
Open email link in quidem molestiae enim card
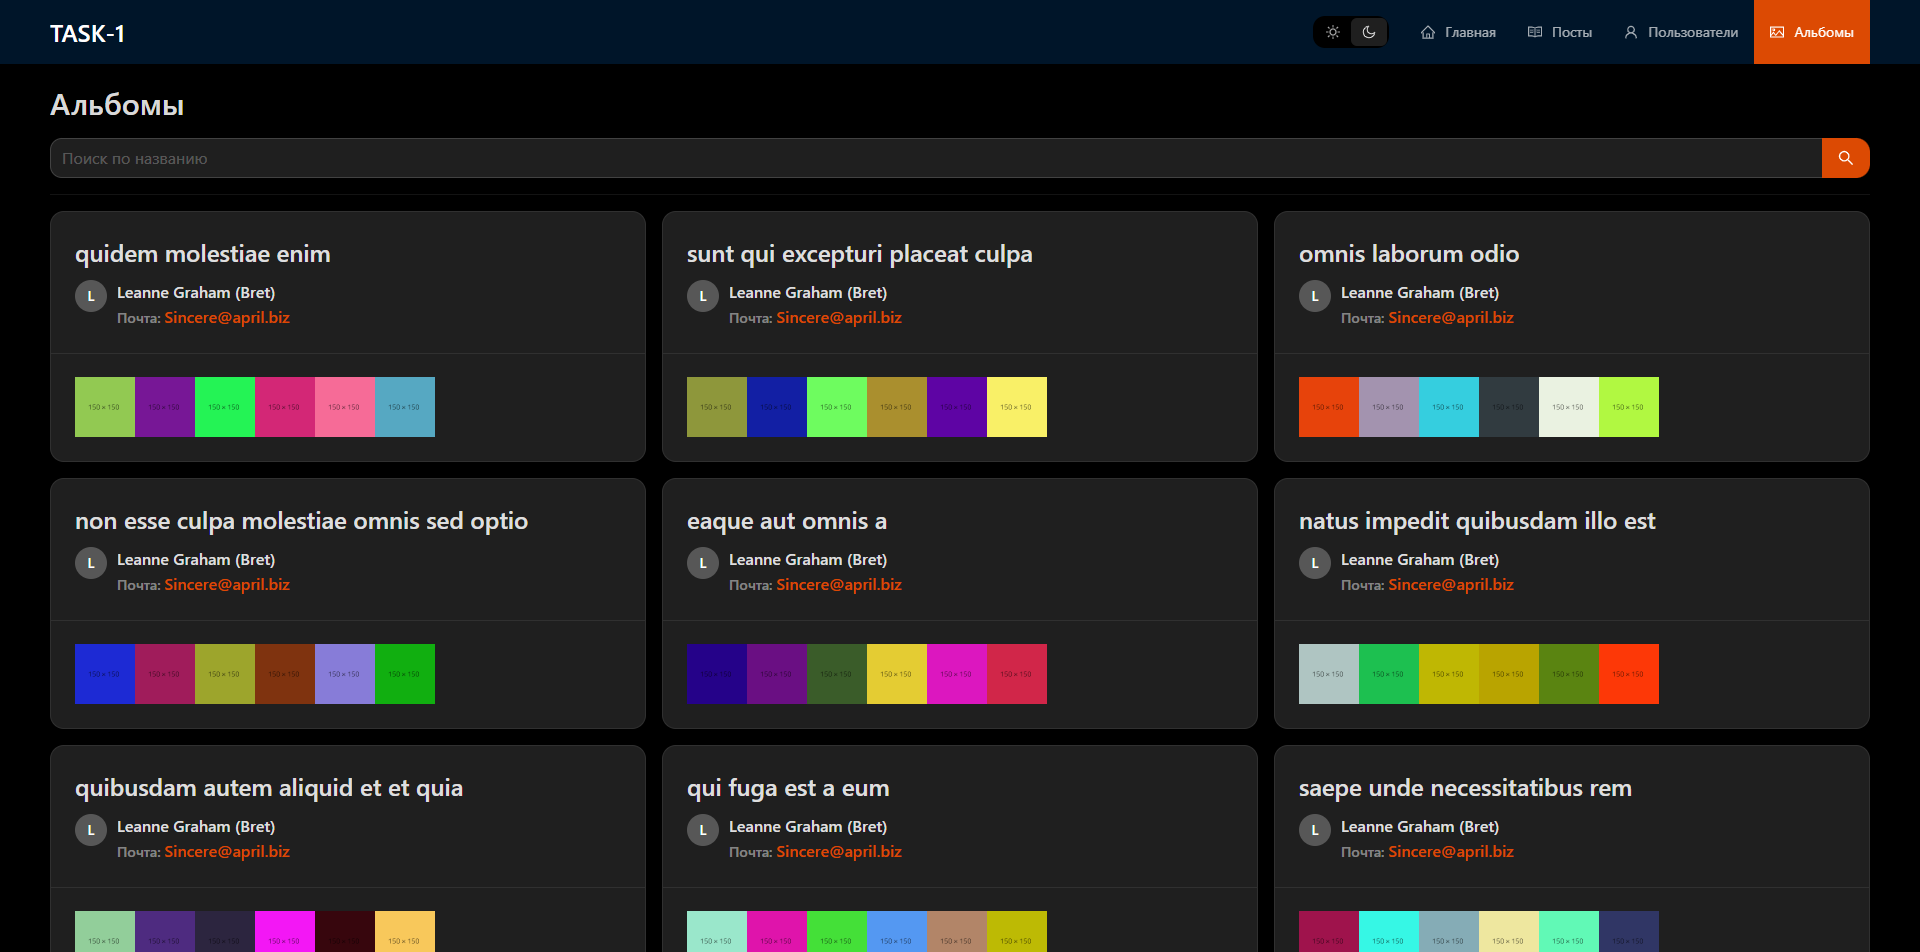pos(227,318)
